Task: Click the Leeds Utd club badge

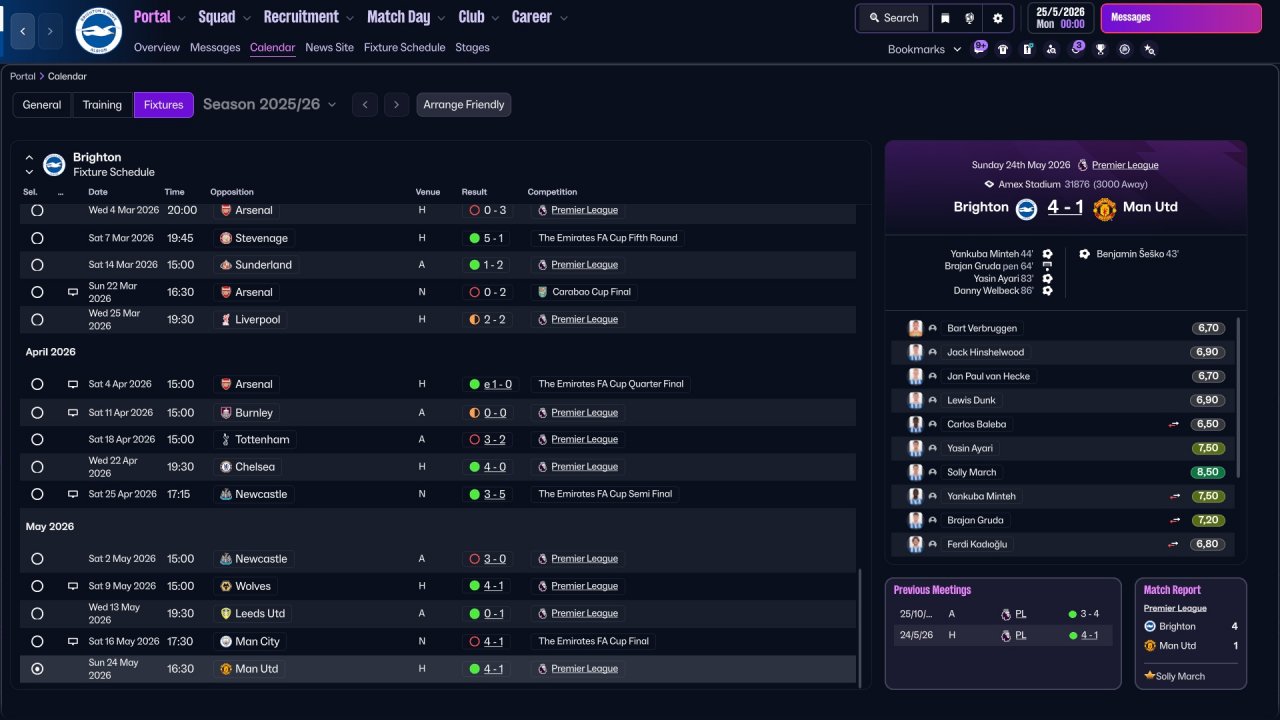Action: tap(226, 614)
